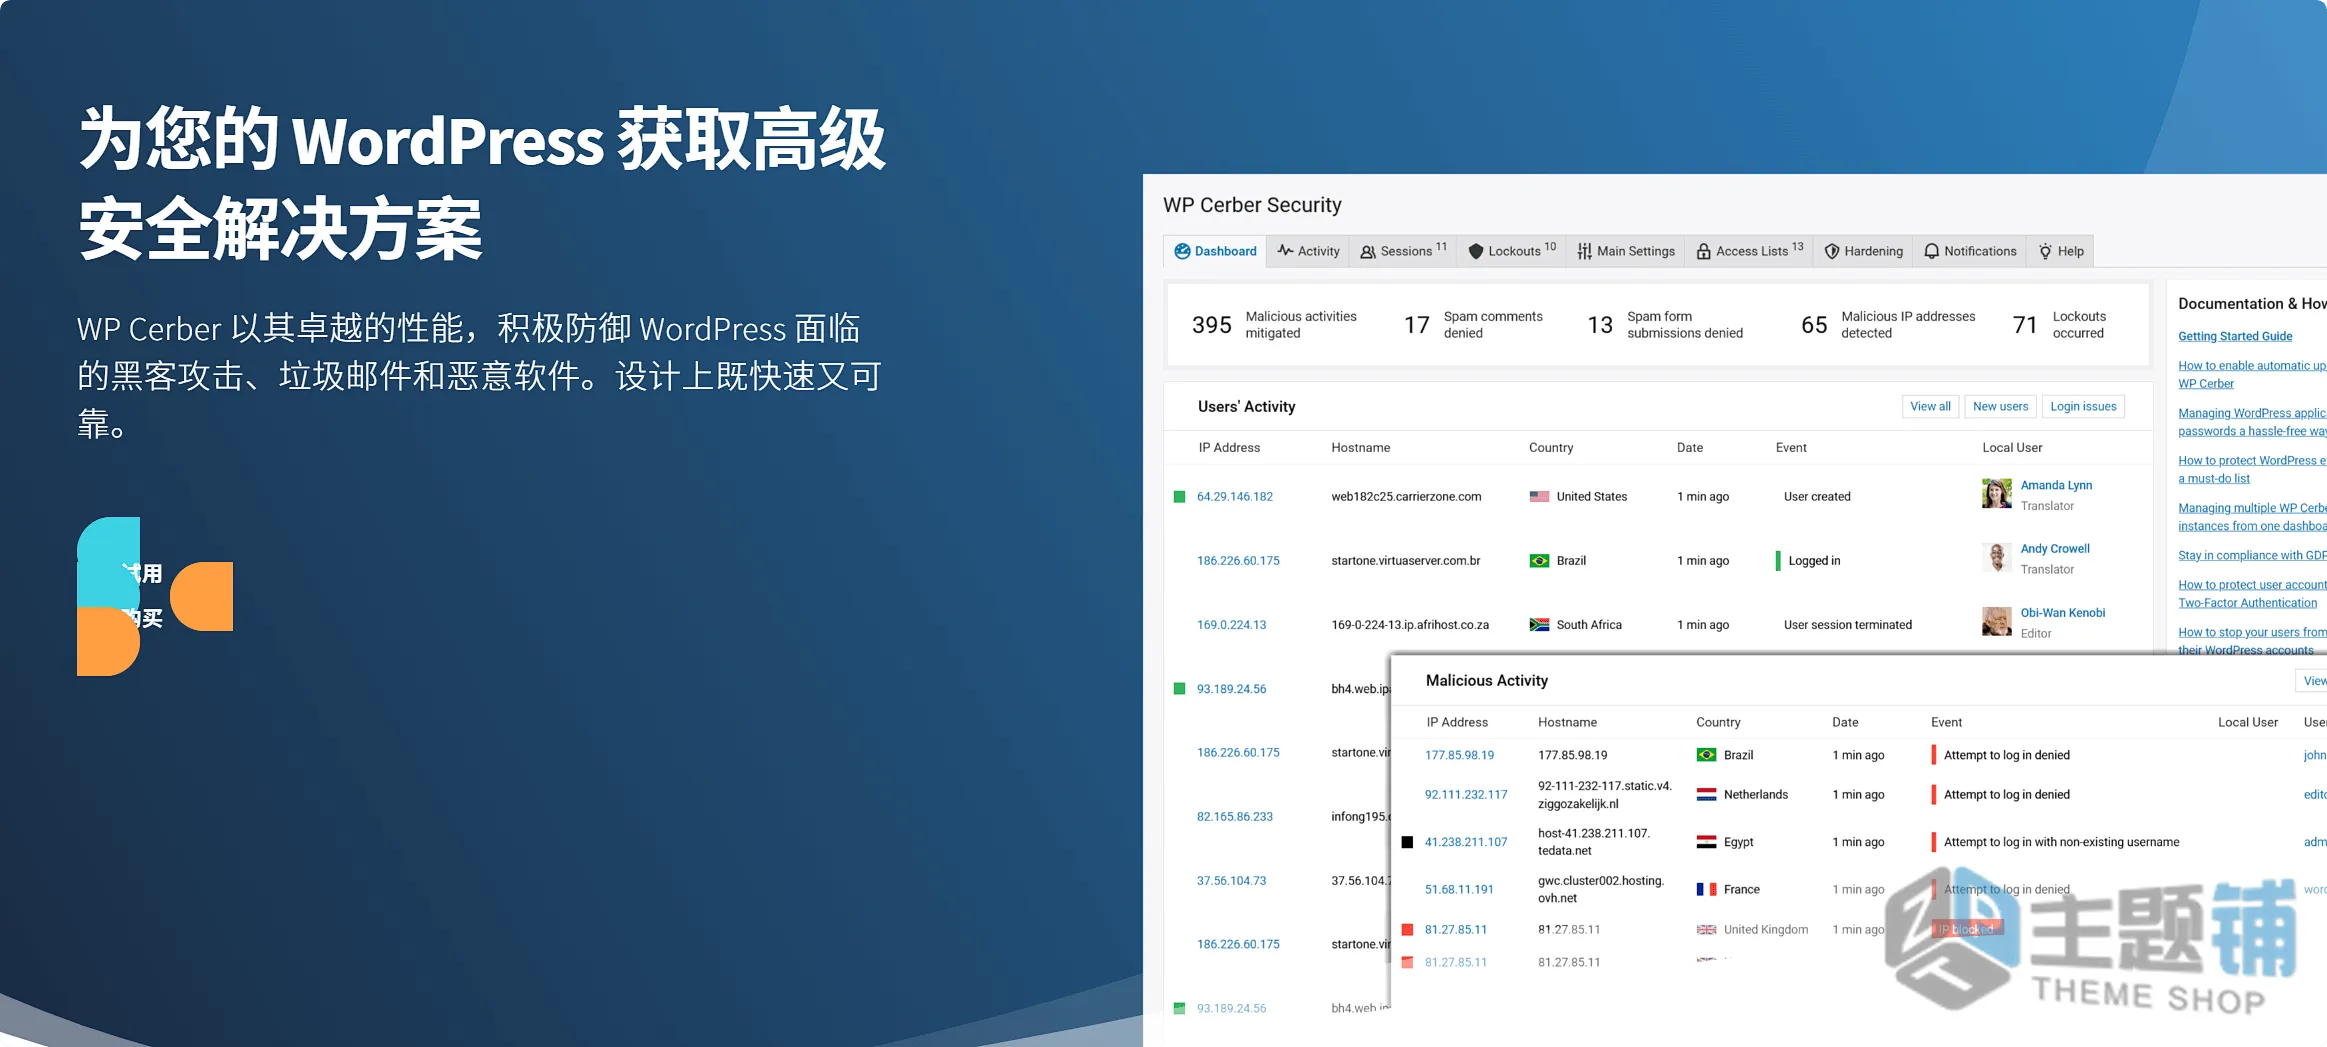
Task: Click malicious IP 177.85.98.19 link
Action: tap(1459, 755)
